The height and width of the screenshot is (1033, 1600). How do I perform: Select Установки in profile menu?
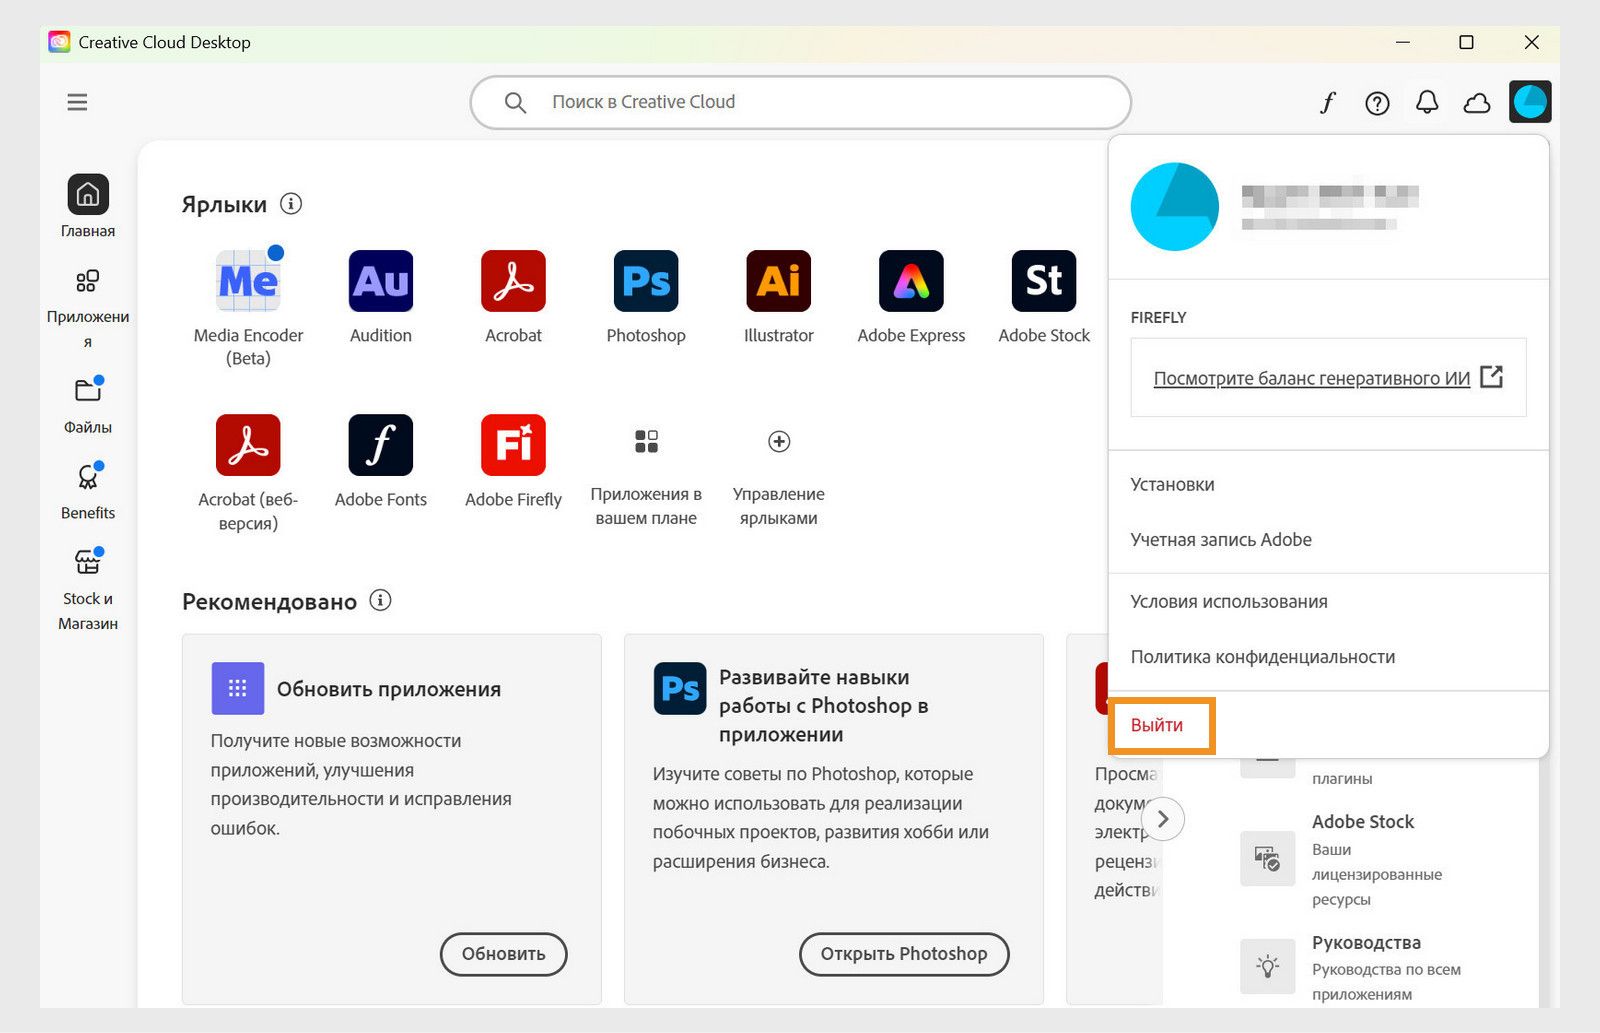1172,484
